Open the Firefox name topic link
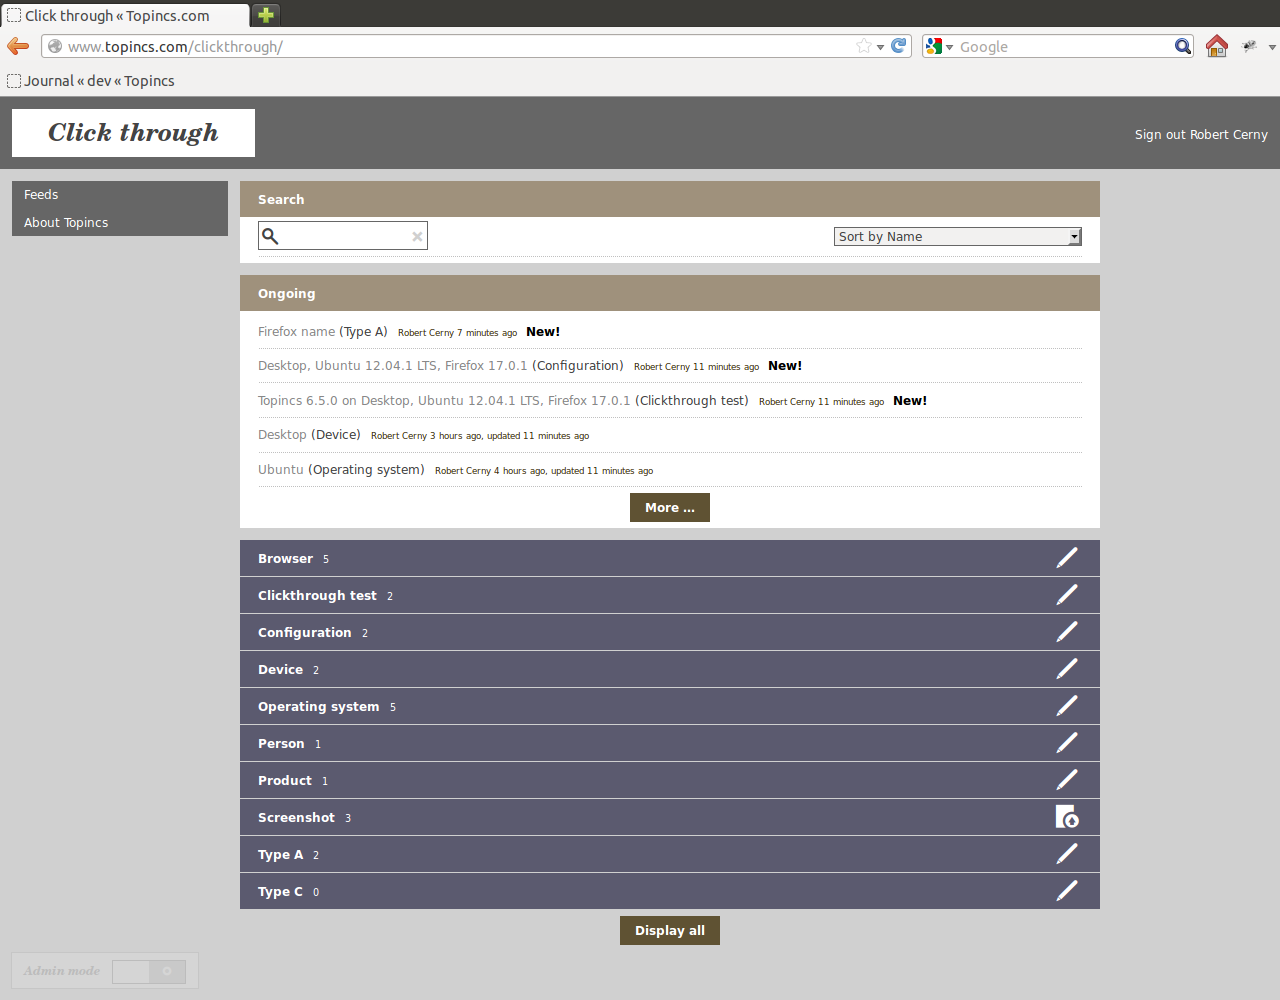Viewport: 1280px width, 1000px height. [296, 332]
